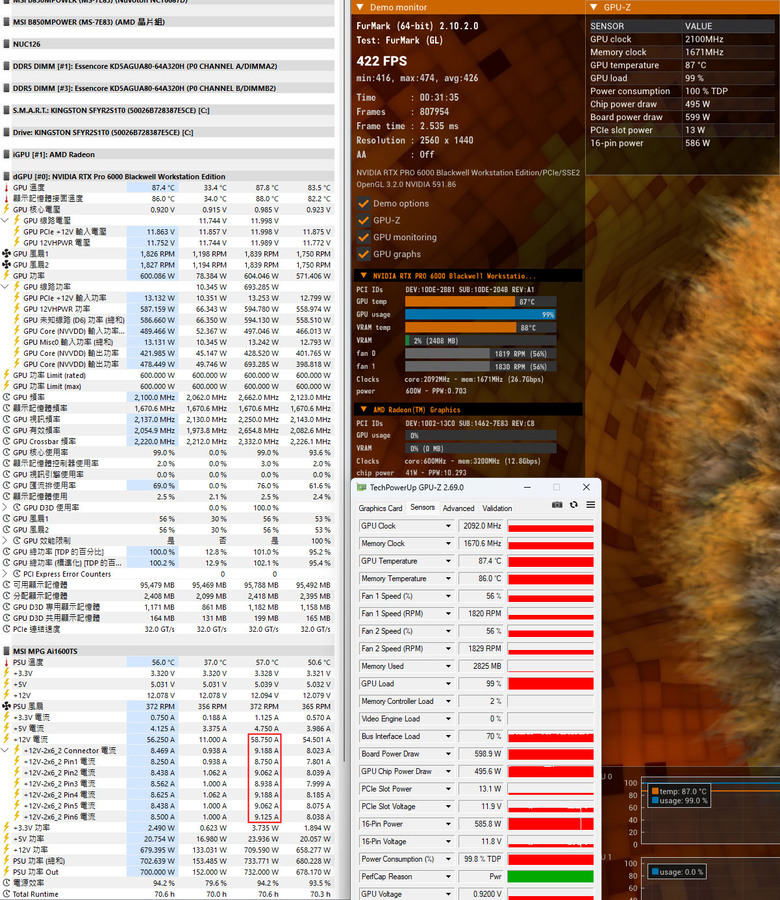Click the FurMark GPU usage blue bar
Screen dimensions: 780x900
point(480,314)
